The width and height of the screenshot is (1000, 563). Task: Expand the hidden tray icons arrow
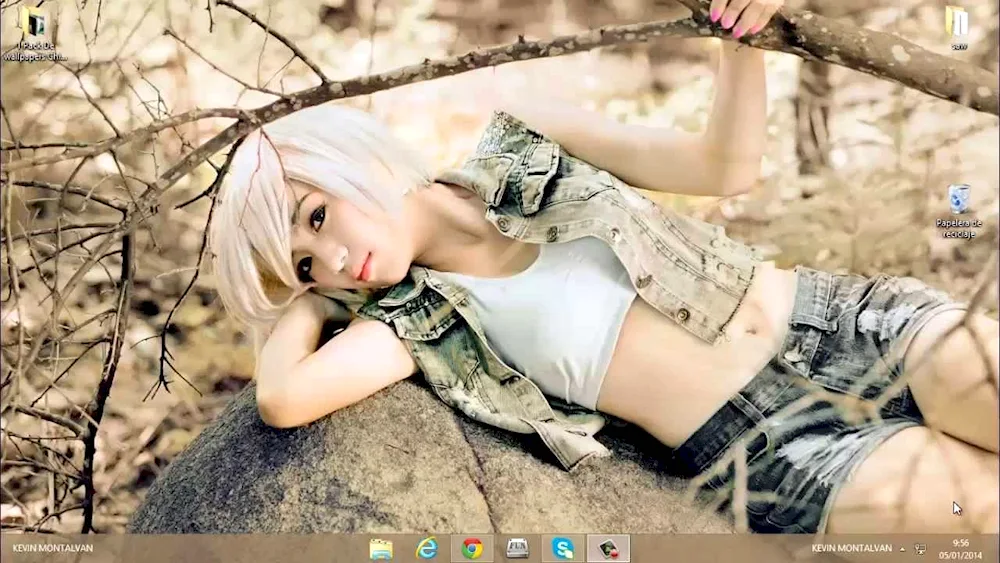(902, 549)
